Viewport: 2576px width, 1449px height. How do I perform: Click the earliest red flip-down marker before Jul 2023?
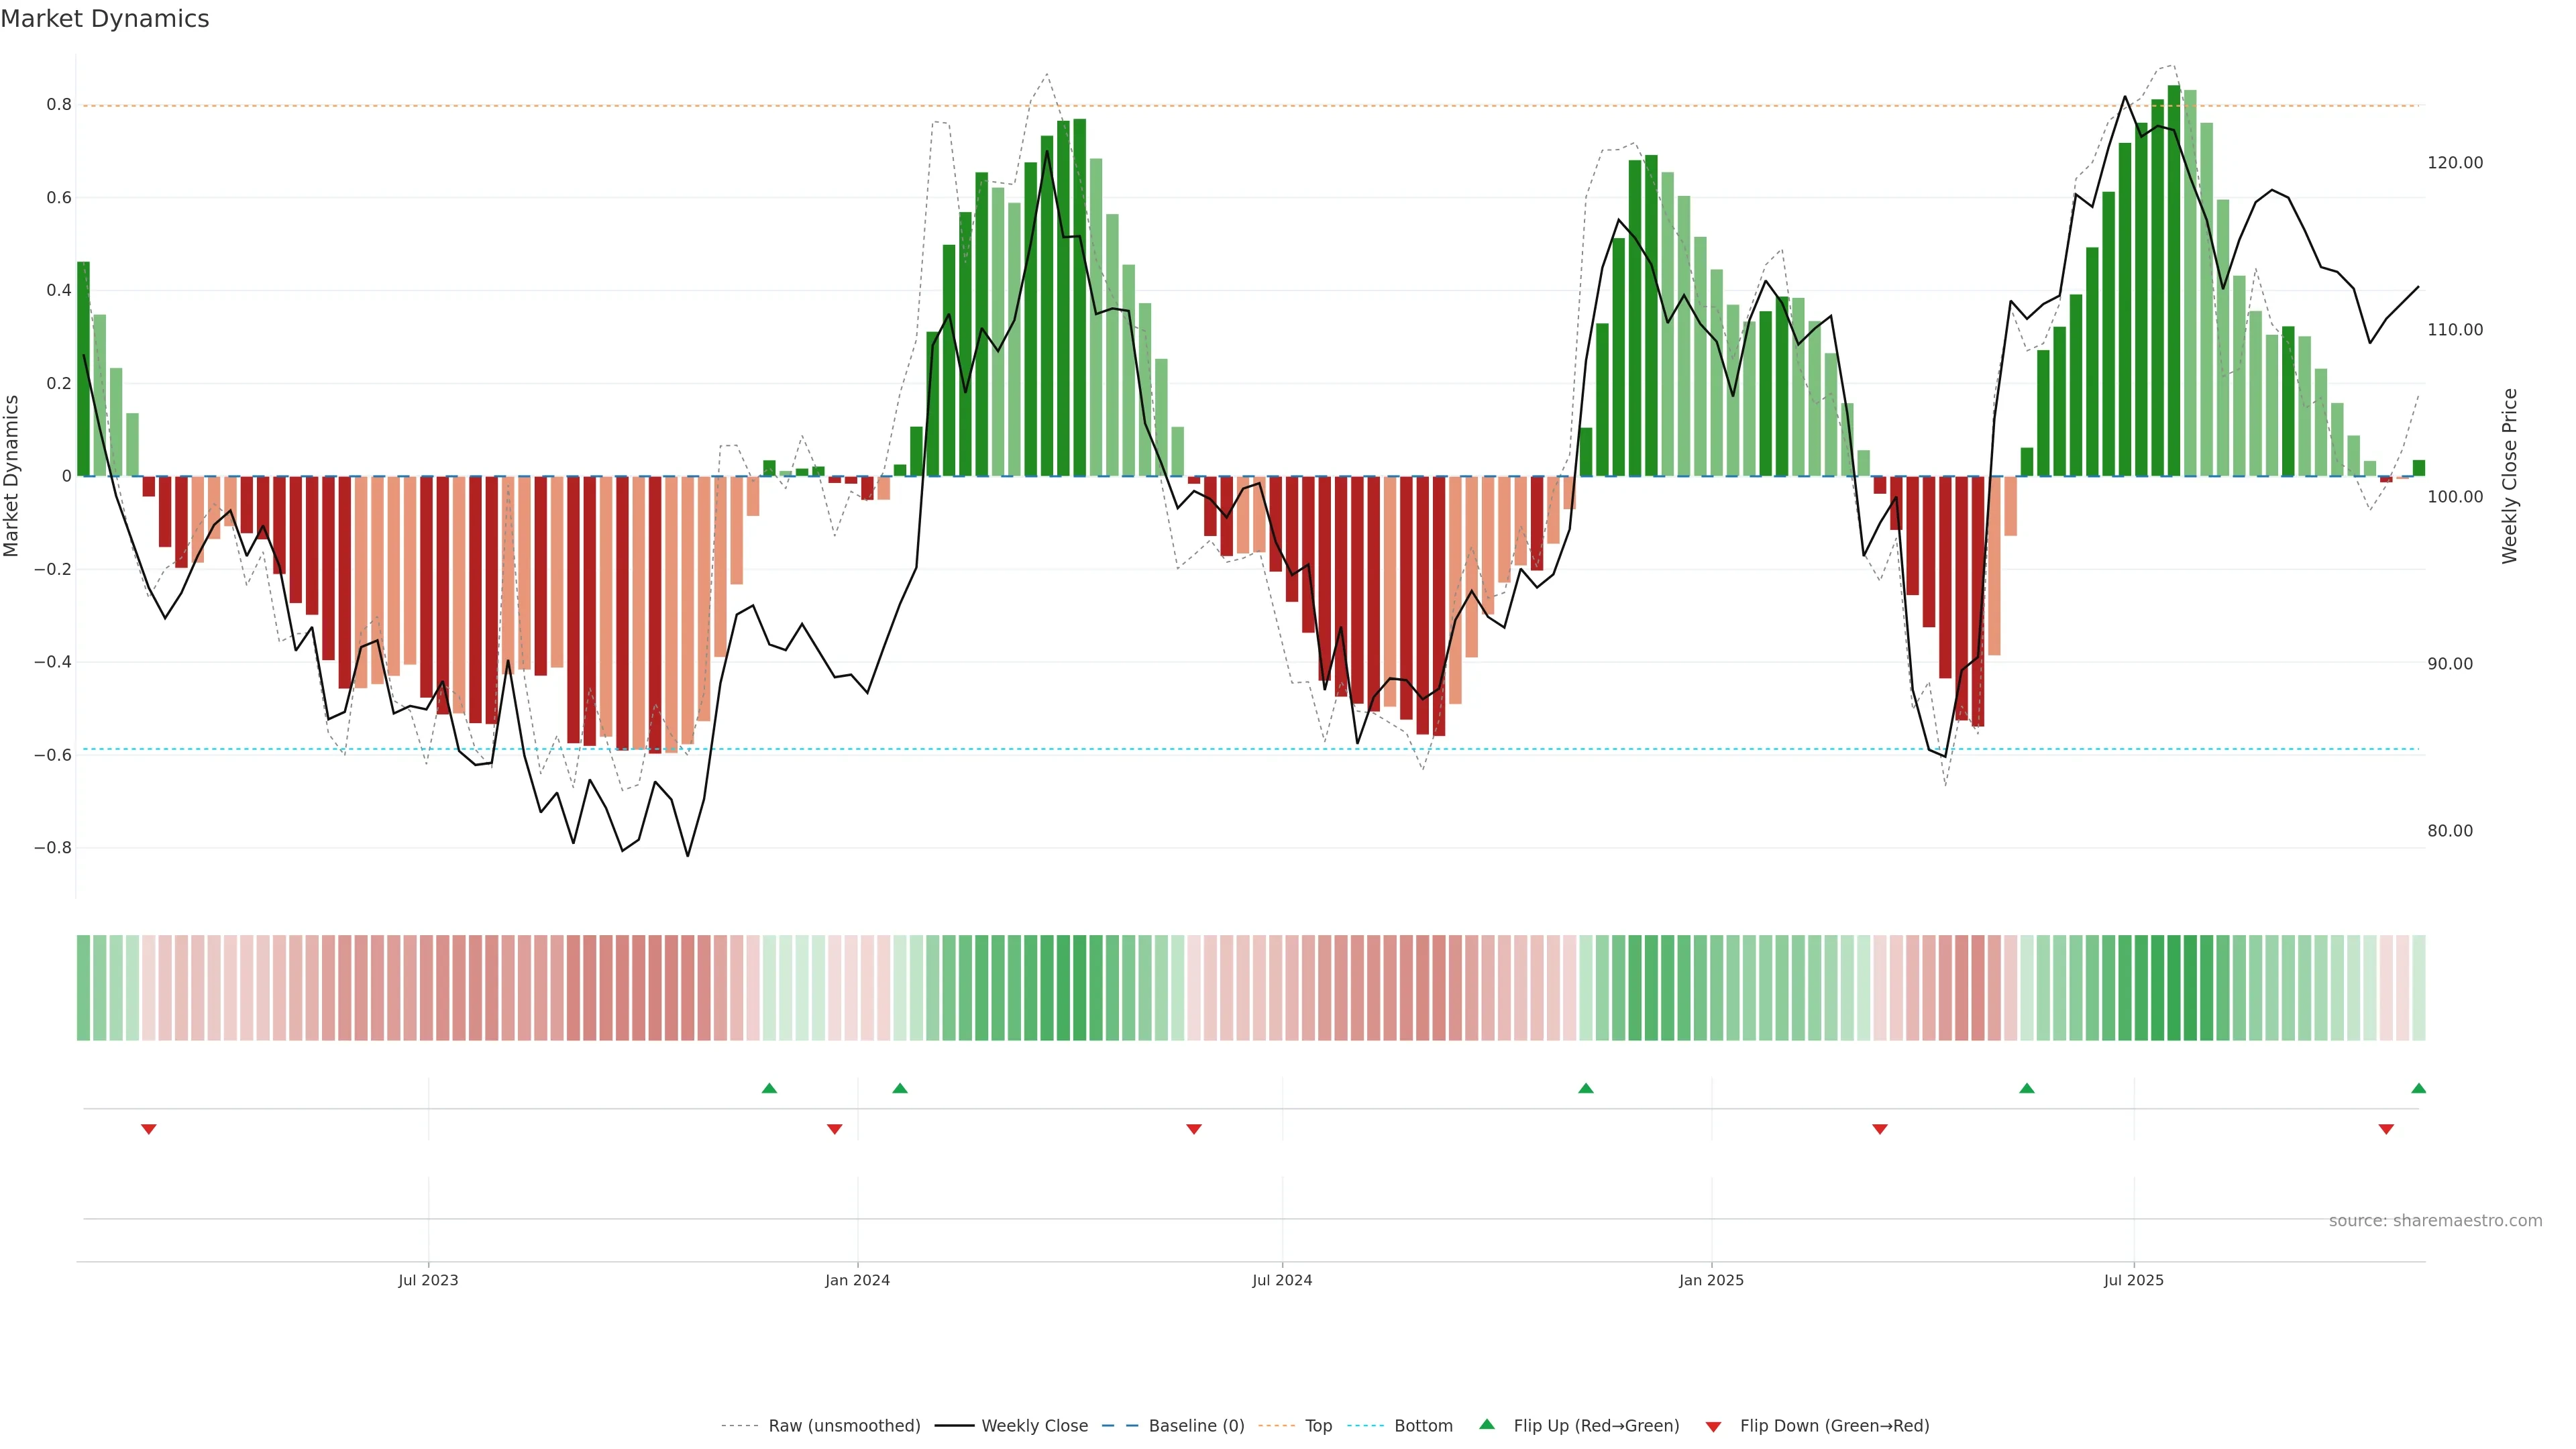(x=149, y=1129)
